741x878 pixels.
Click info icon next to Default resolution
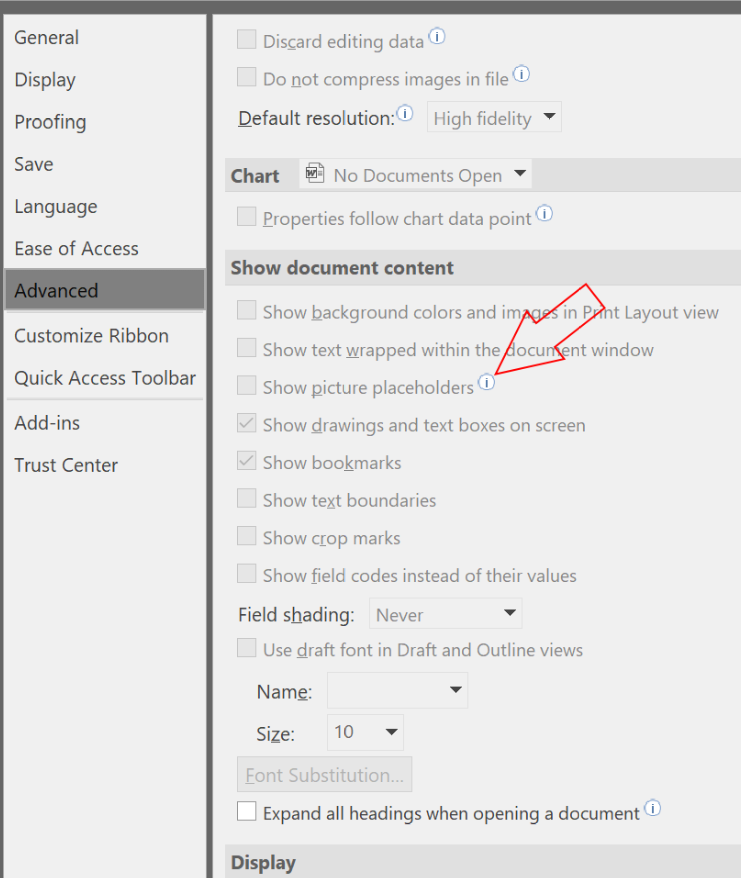click(405, 113)
